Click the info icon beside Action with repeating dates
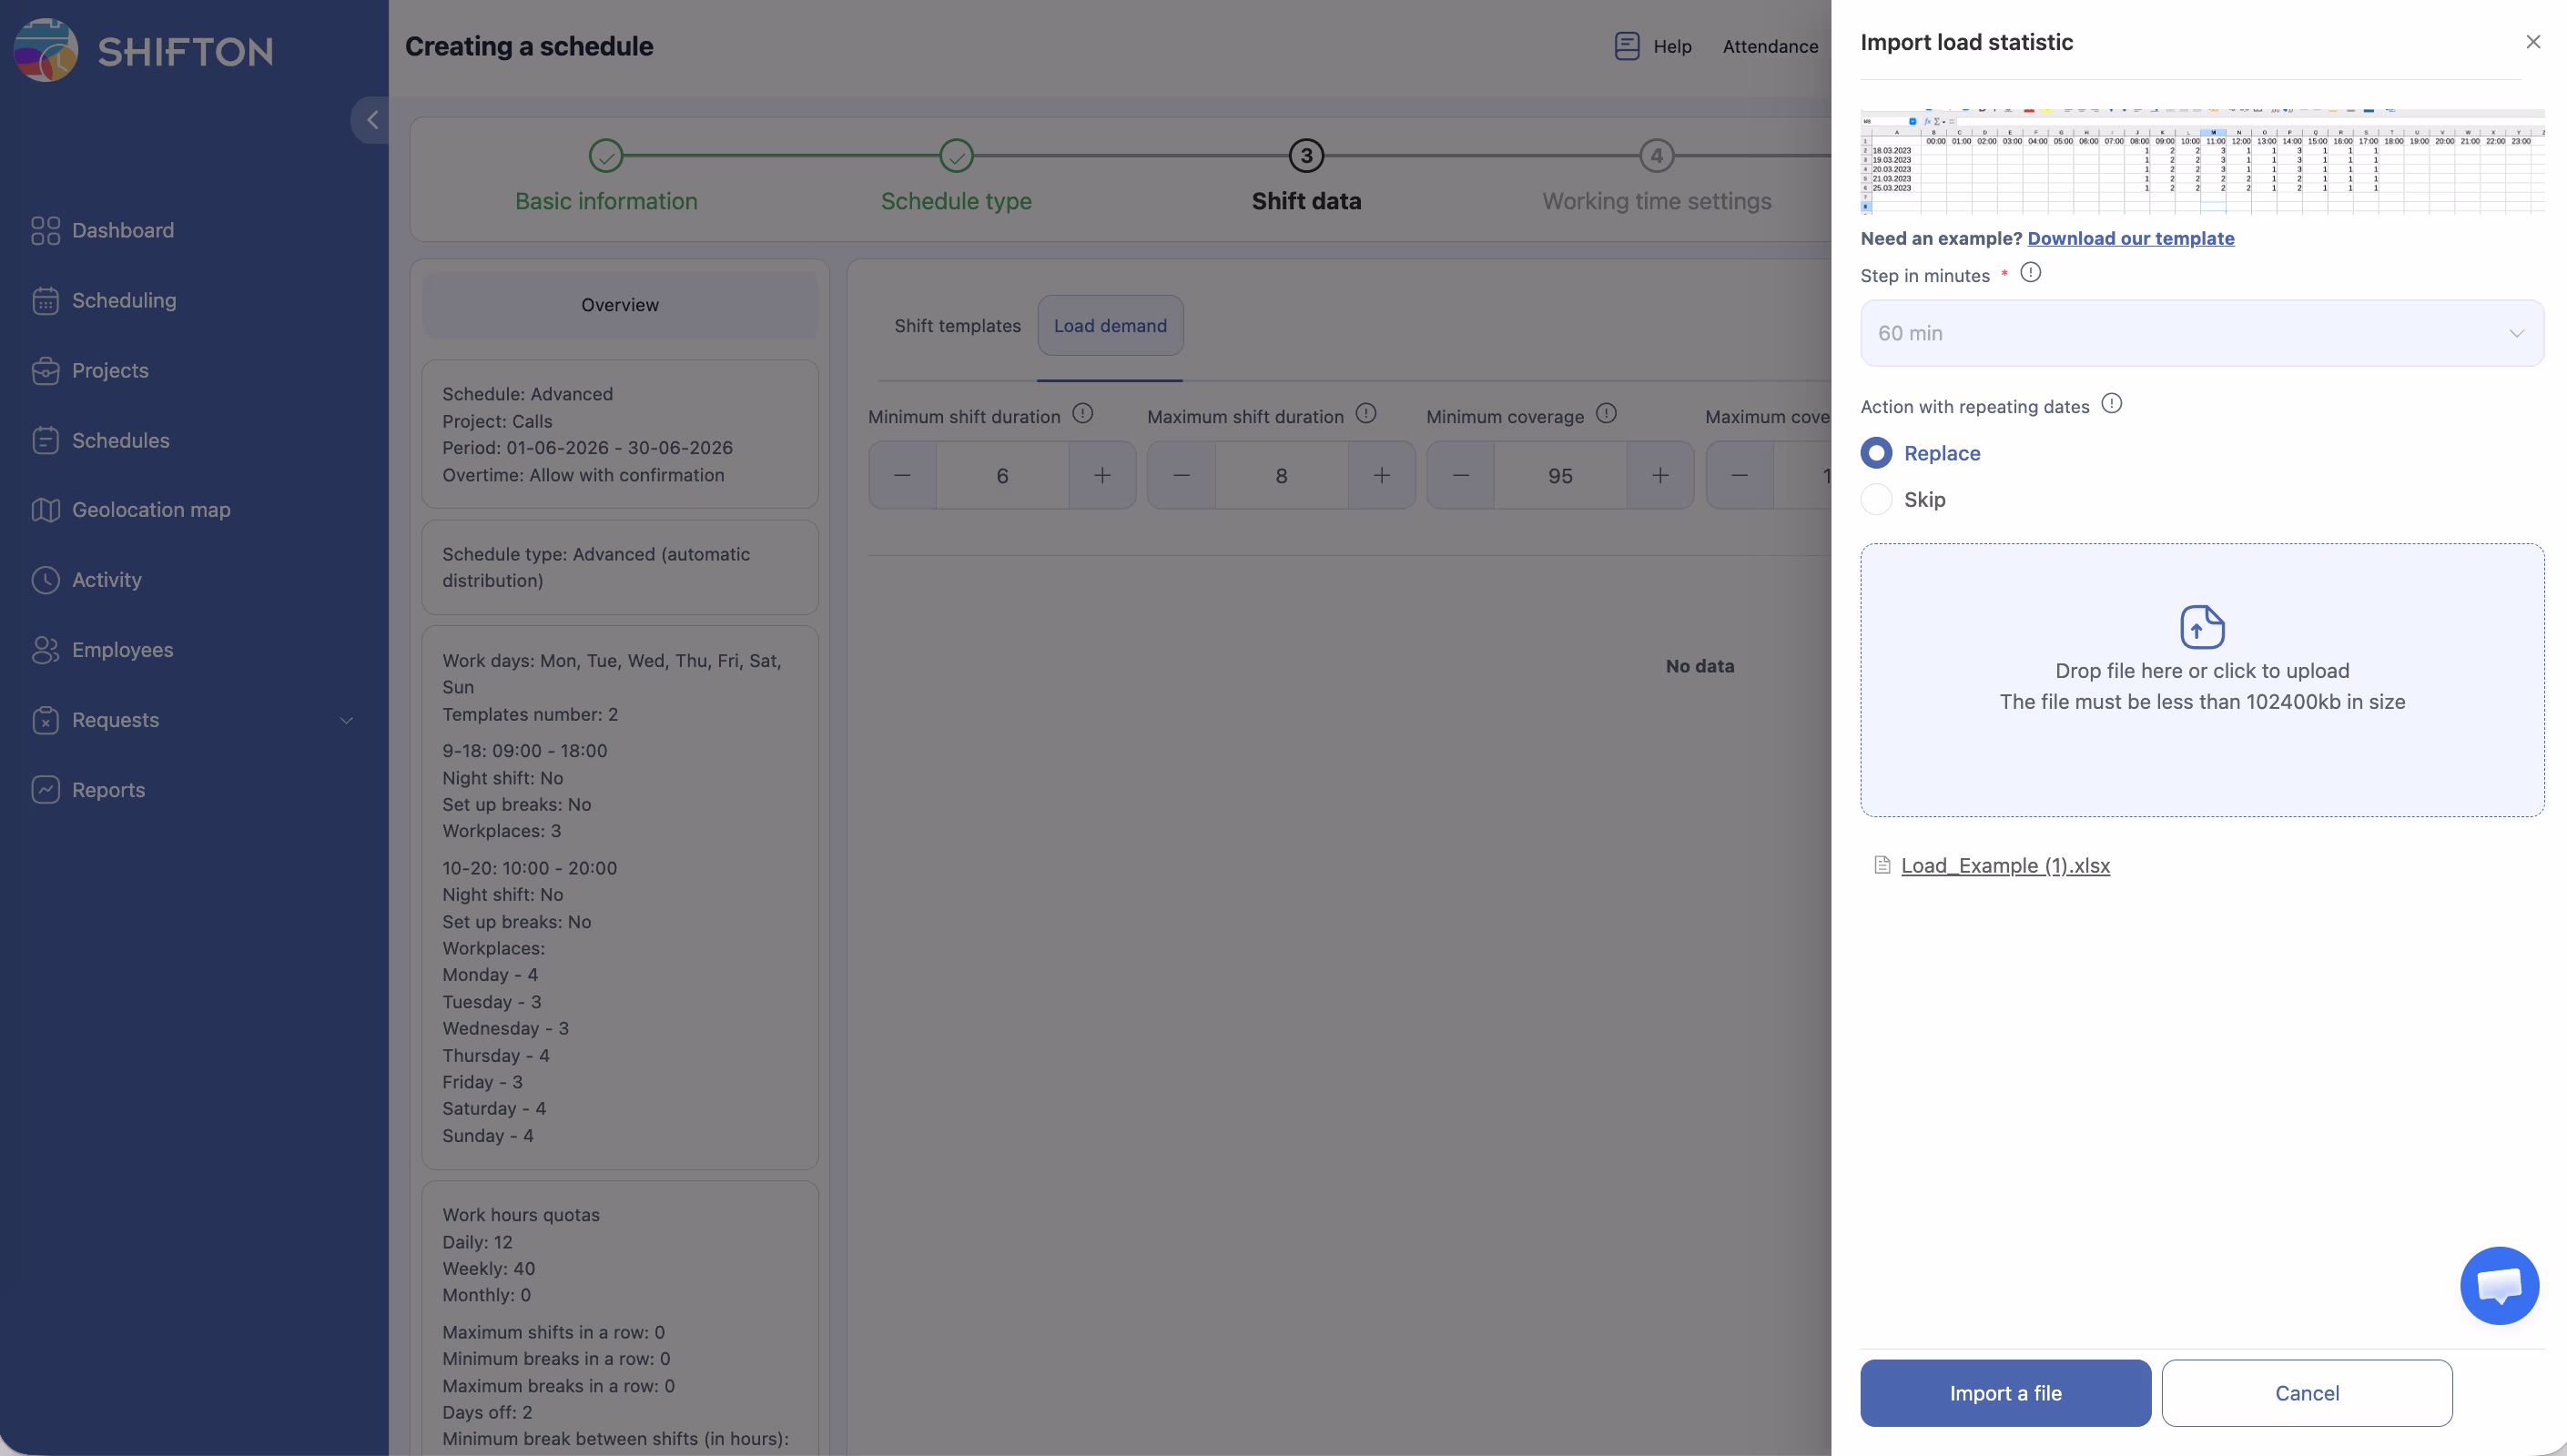Image resolution: width=2567 pixels, height=1456 pixels. [2111, 404]
